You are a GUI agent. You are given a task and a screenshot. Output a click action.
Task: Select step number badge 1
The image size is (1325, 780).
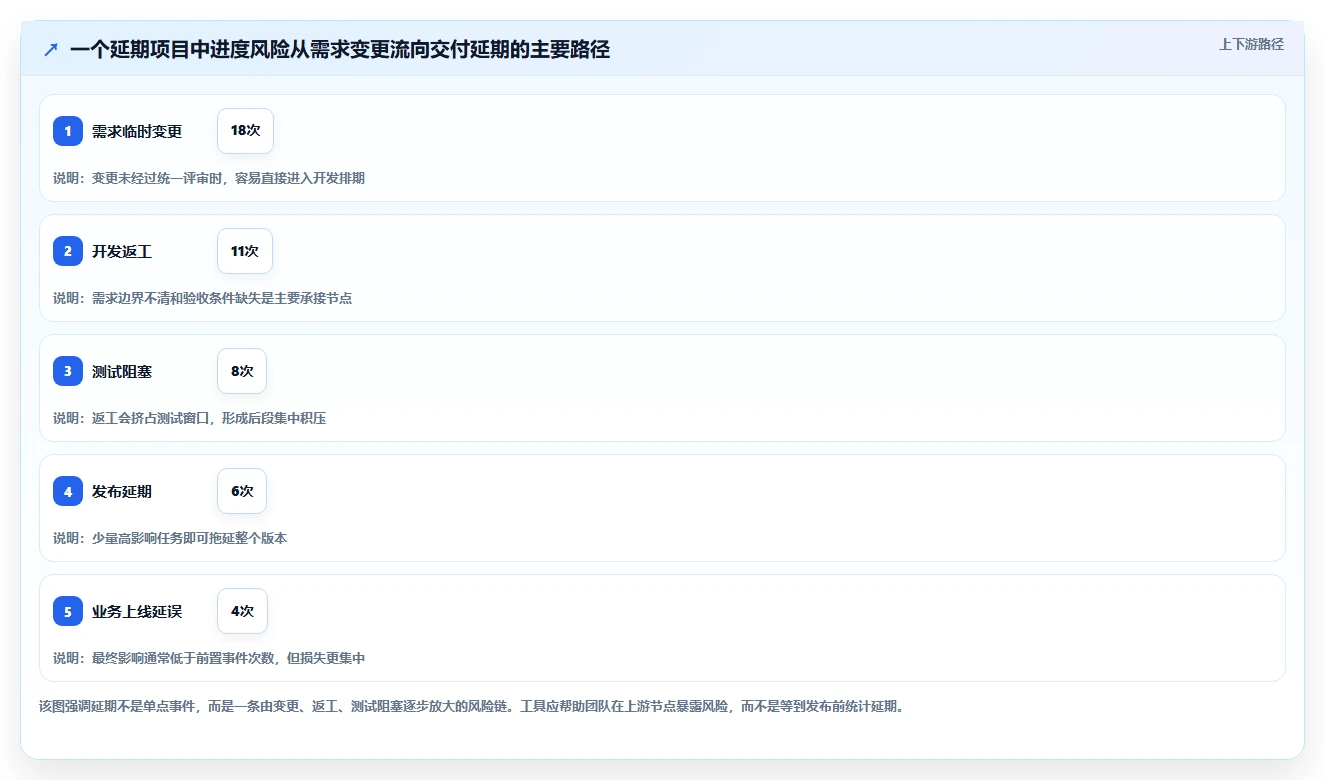click(x=68, y=131)
